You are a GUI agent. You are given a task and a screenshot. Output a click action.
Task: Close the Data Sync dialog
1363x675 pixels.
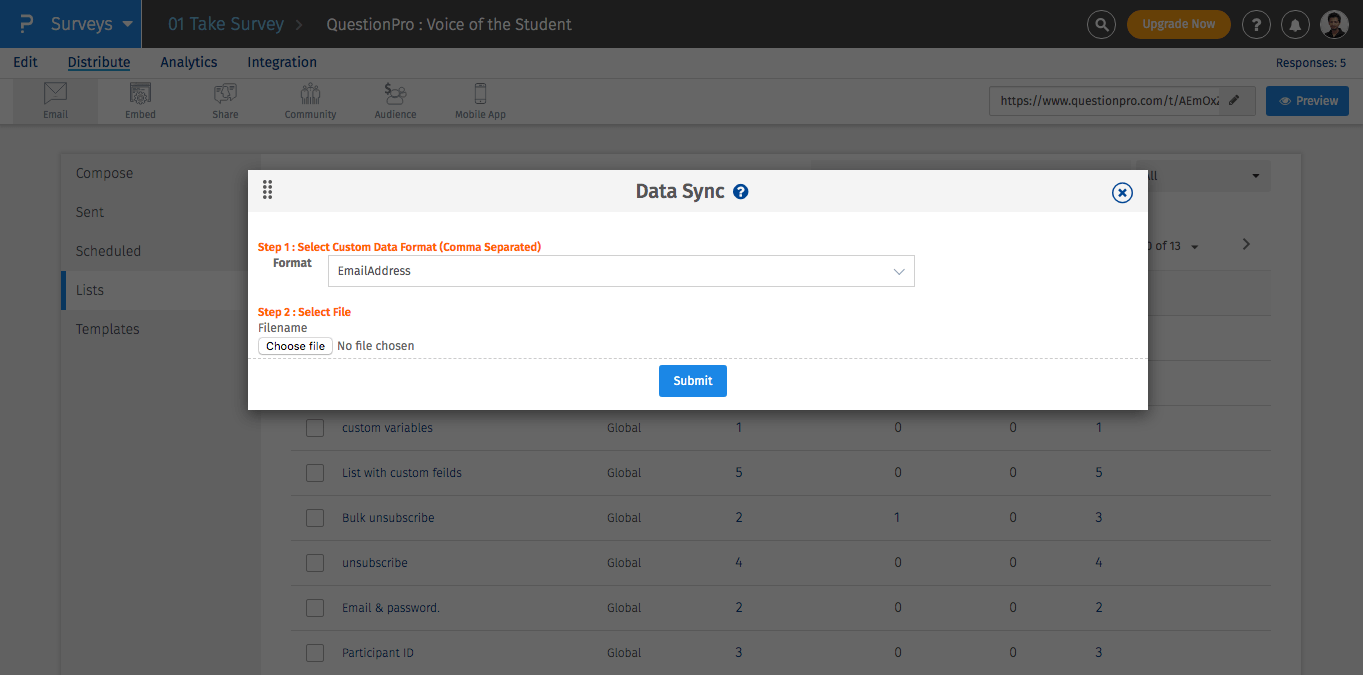tap(1122, 193)
